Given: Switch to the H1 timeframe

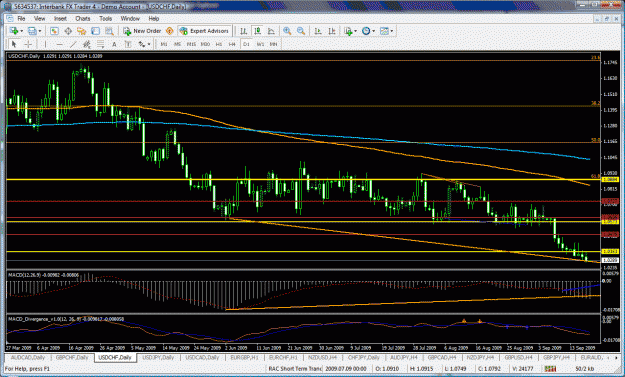Looking at the screenshot, I should pyautogui.click(x=219, y=44).
